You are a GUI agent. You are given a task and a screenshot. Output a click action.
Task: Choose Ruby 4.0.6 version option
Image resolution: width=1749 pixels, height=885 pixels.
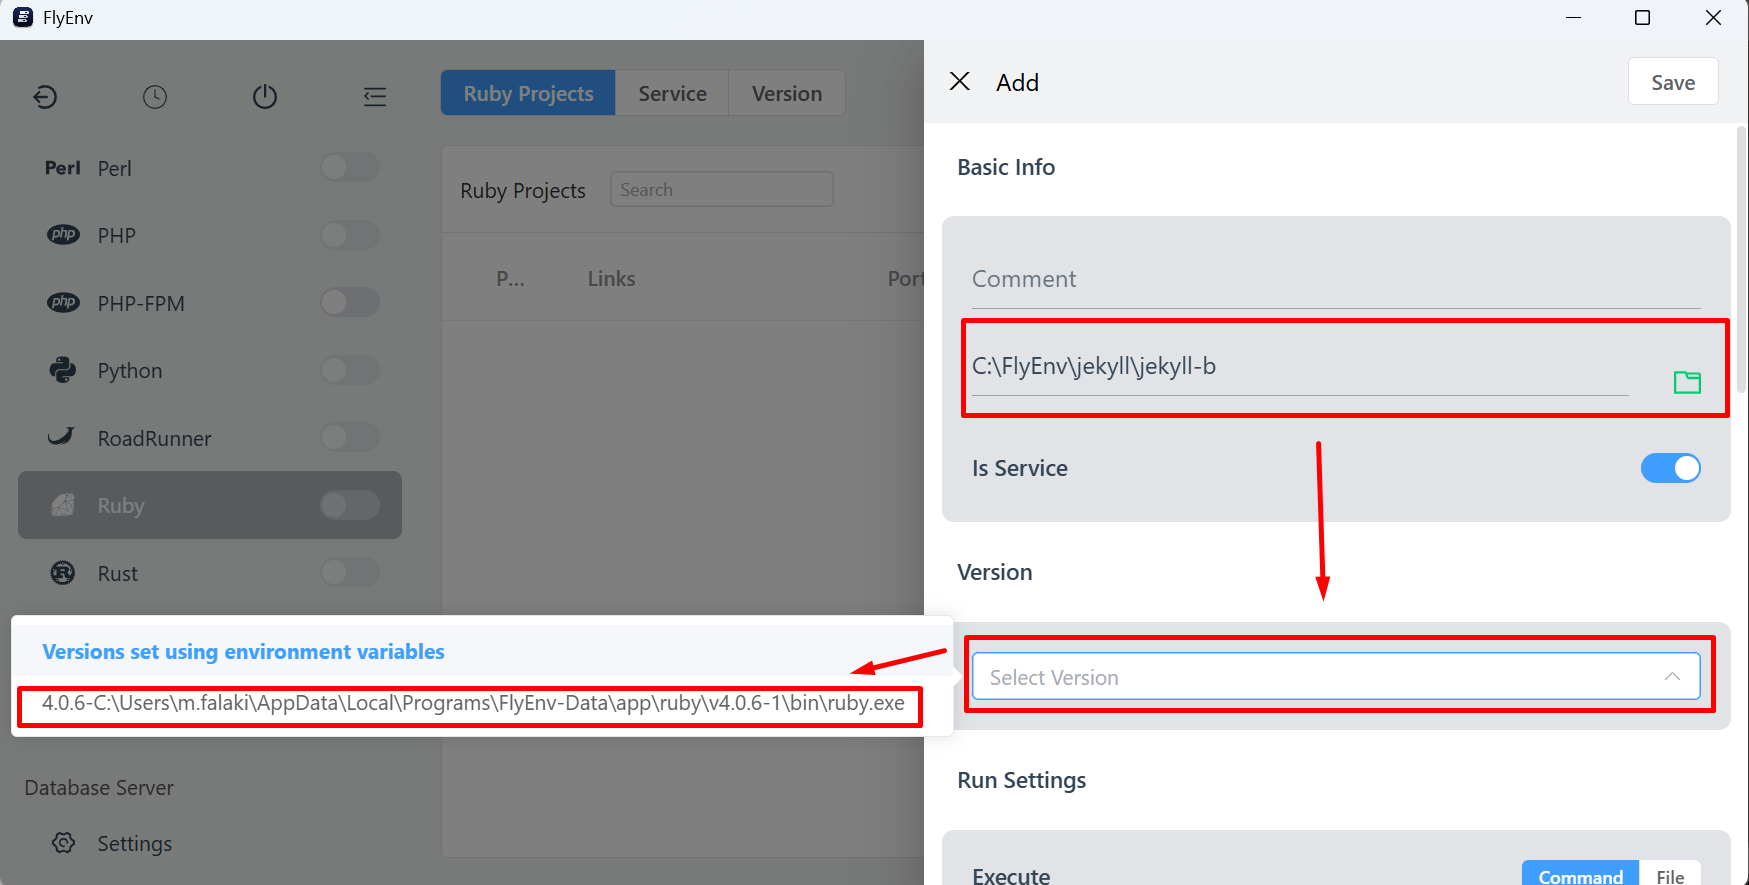(472, 704)
